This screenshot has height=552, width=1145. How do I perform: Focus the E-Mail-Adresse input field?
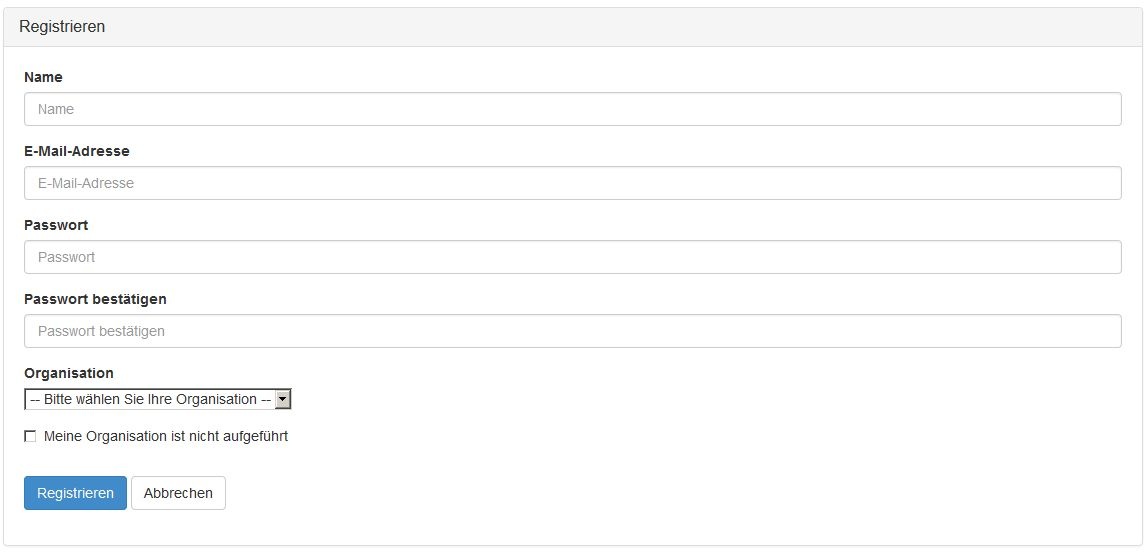[572, 183]
